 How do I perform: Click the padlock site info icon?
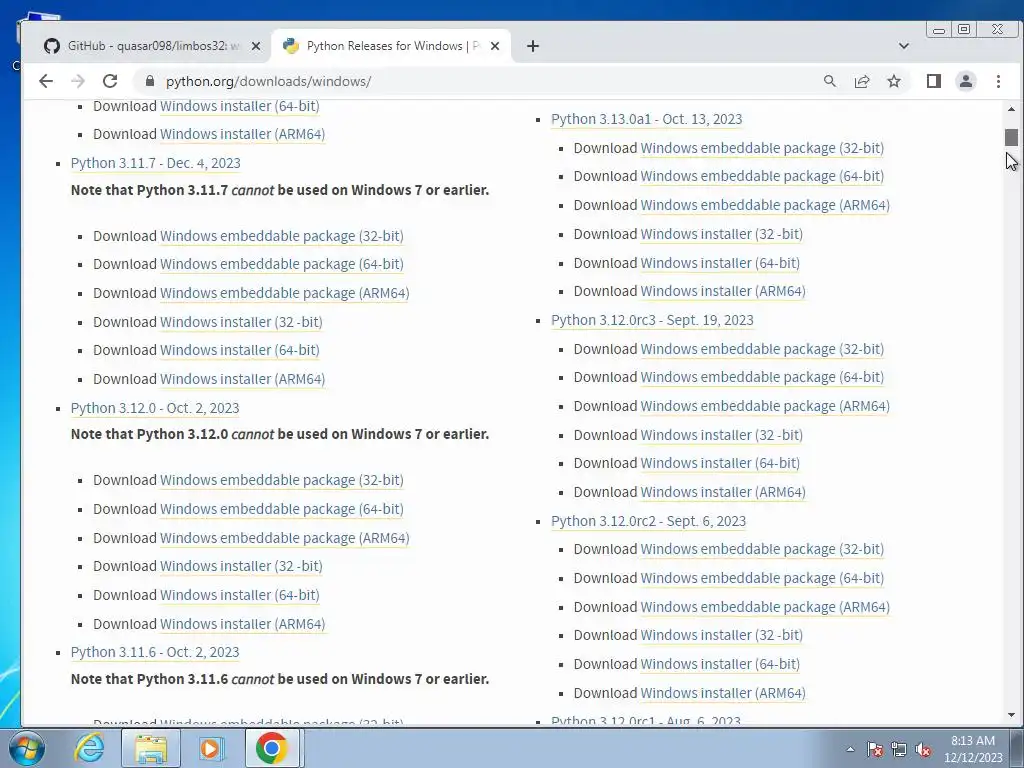click(x=150, y=81)
